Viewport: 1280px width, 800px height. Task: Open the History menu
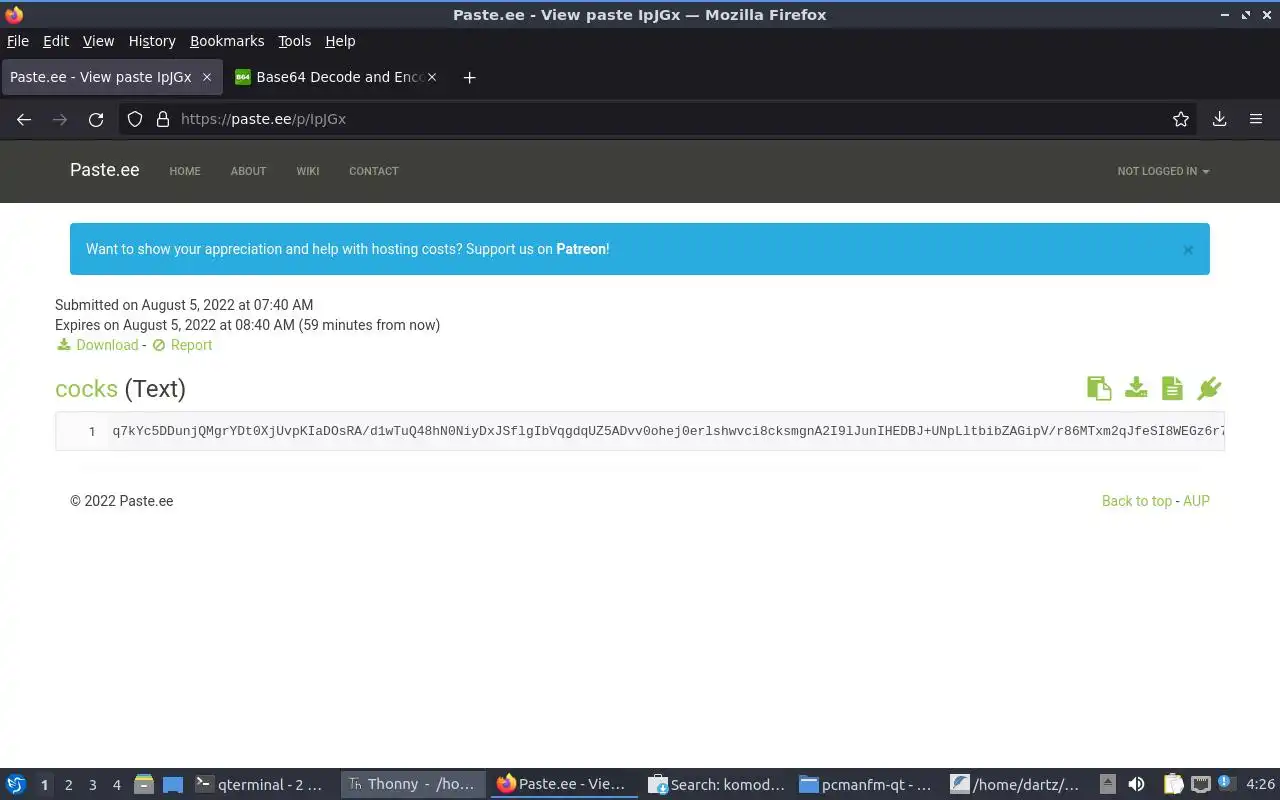[x=152, y=41]
